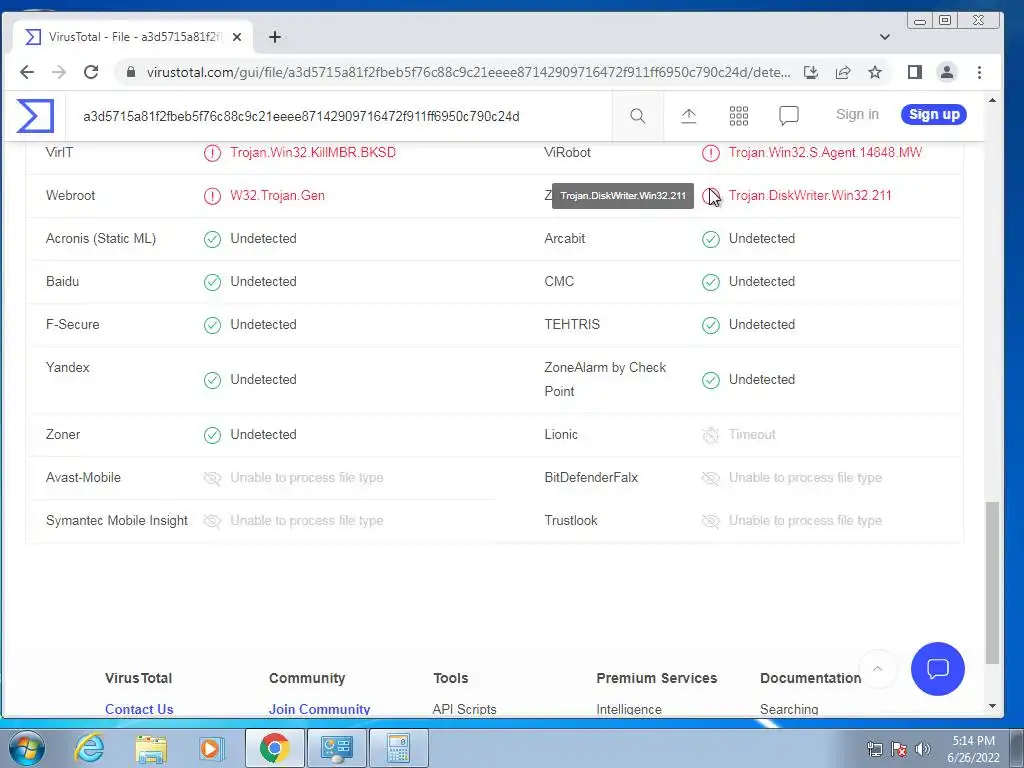Click the search magnifier icon
1024x768 pixels.
click(637, 116)
